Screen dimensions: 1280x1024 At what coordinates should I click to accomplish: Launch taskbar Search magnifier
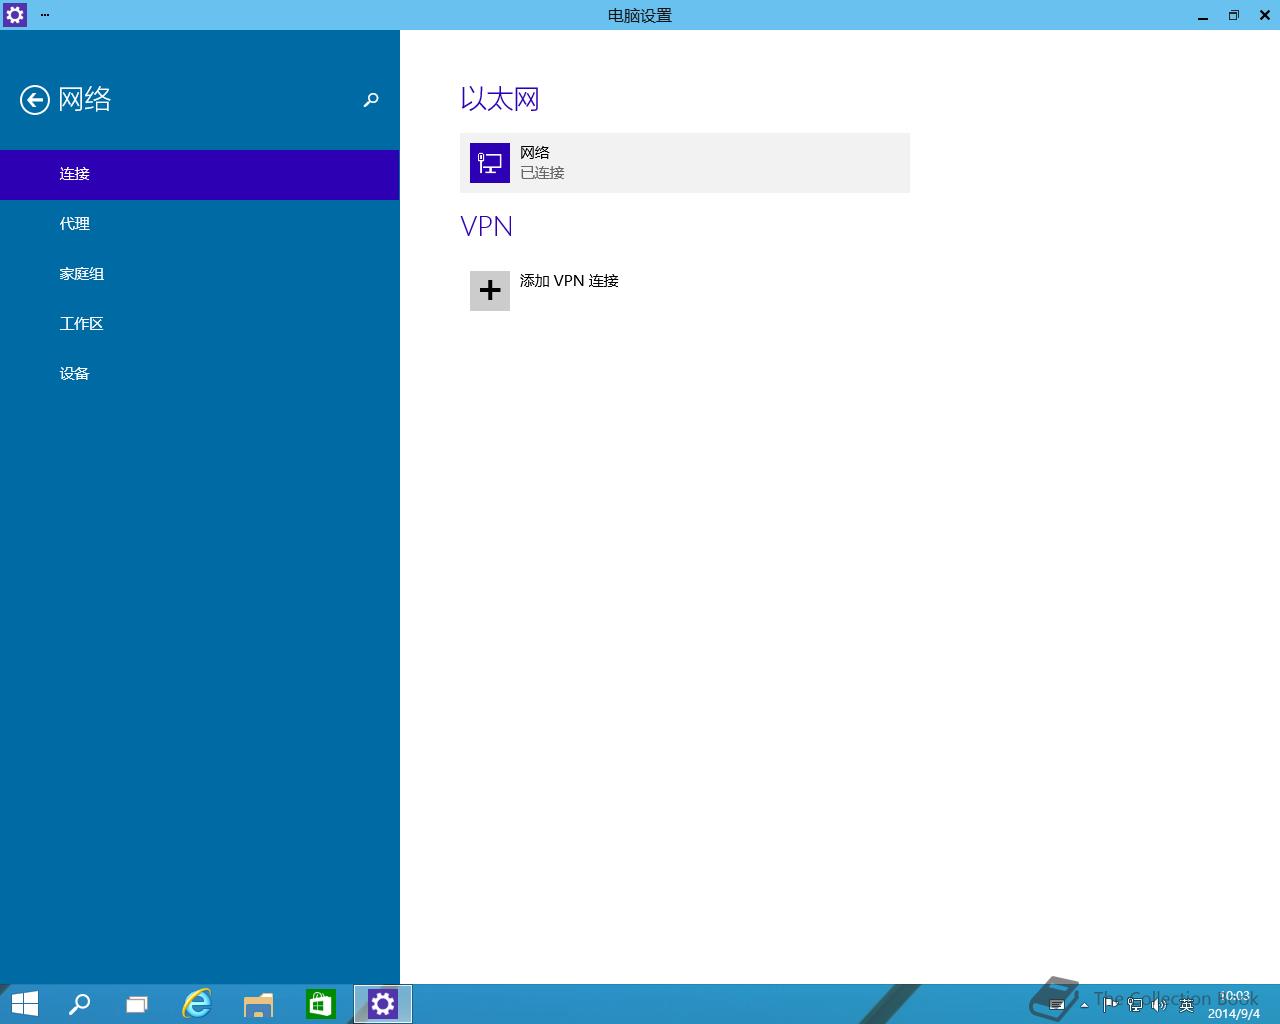click(79, 1004)
